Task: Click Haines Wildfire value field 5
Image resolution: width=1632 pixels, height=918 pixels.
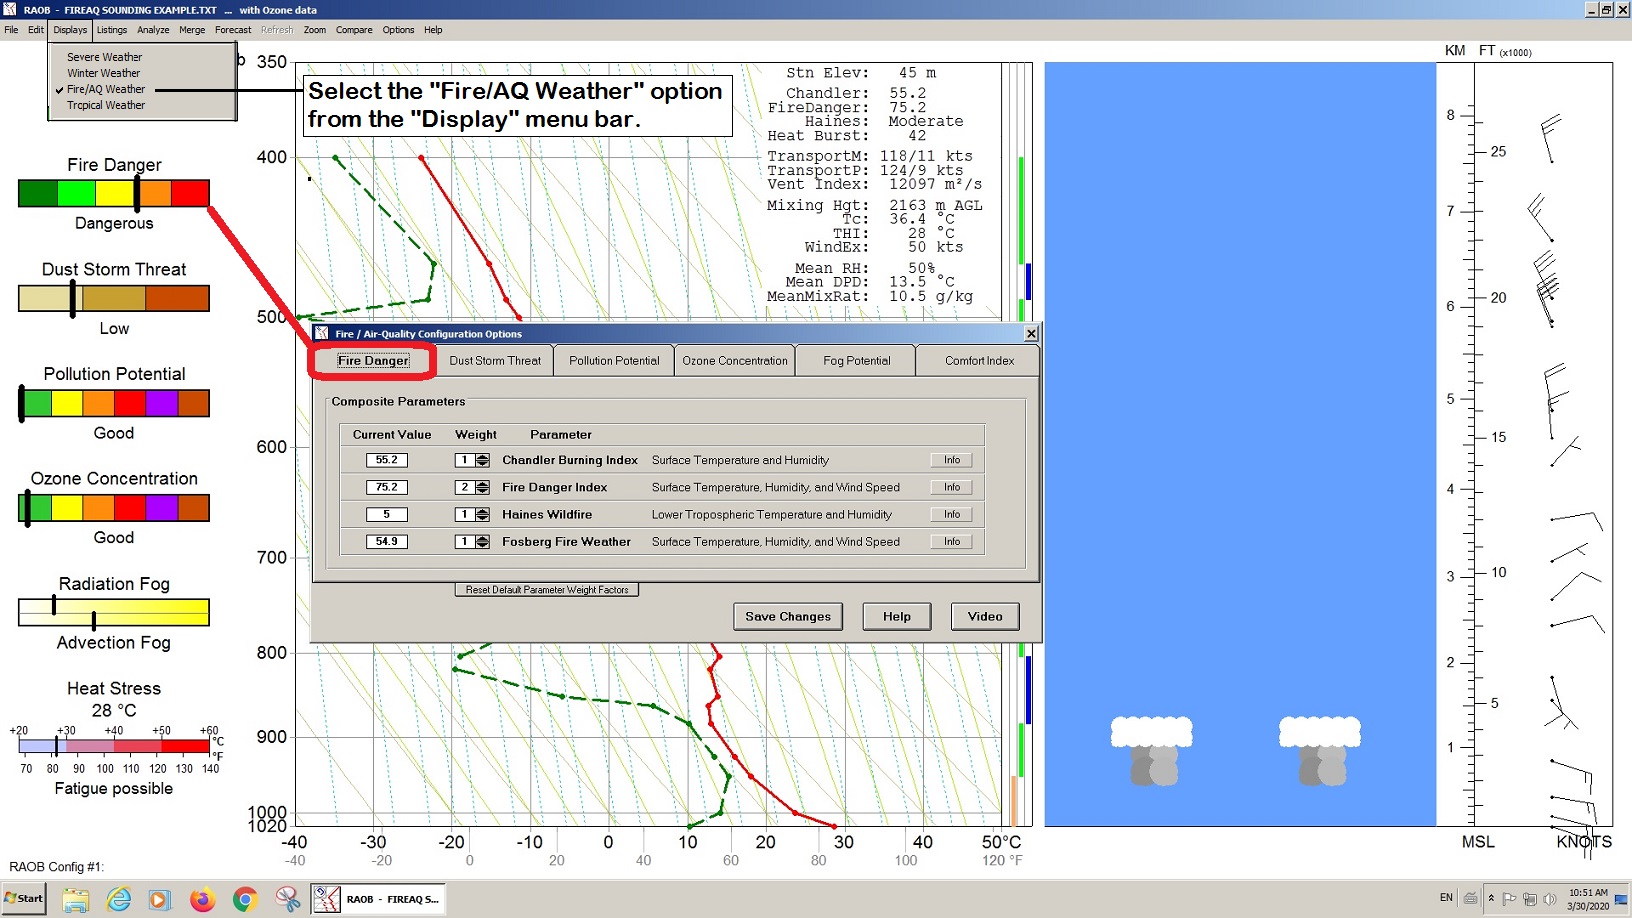Action: (387, 514)
